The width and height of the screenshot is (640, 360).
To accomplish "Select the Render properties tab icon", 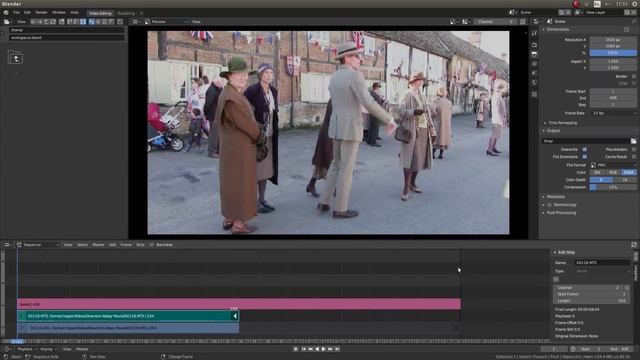I will 535,44.
